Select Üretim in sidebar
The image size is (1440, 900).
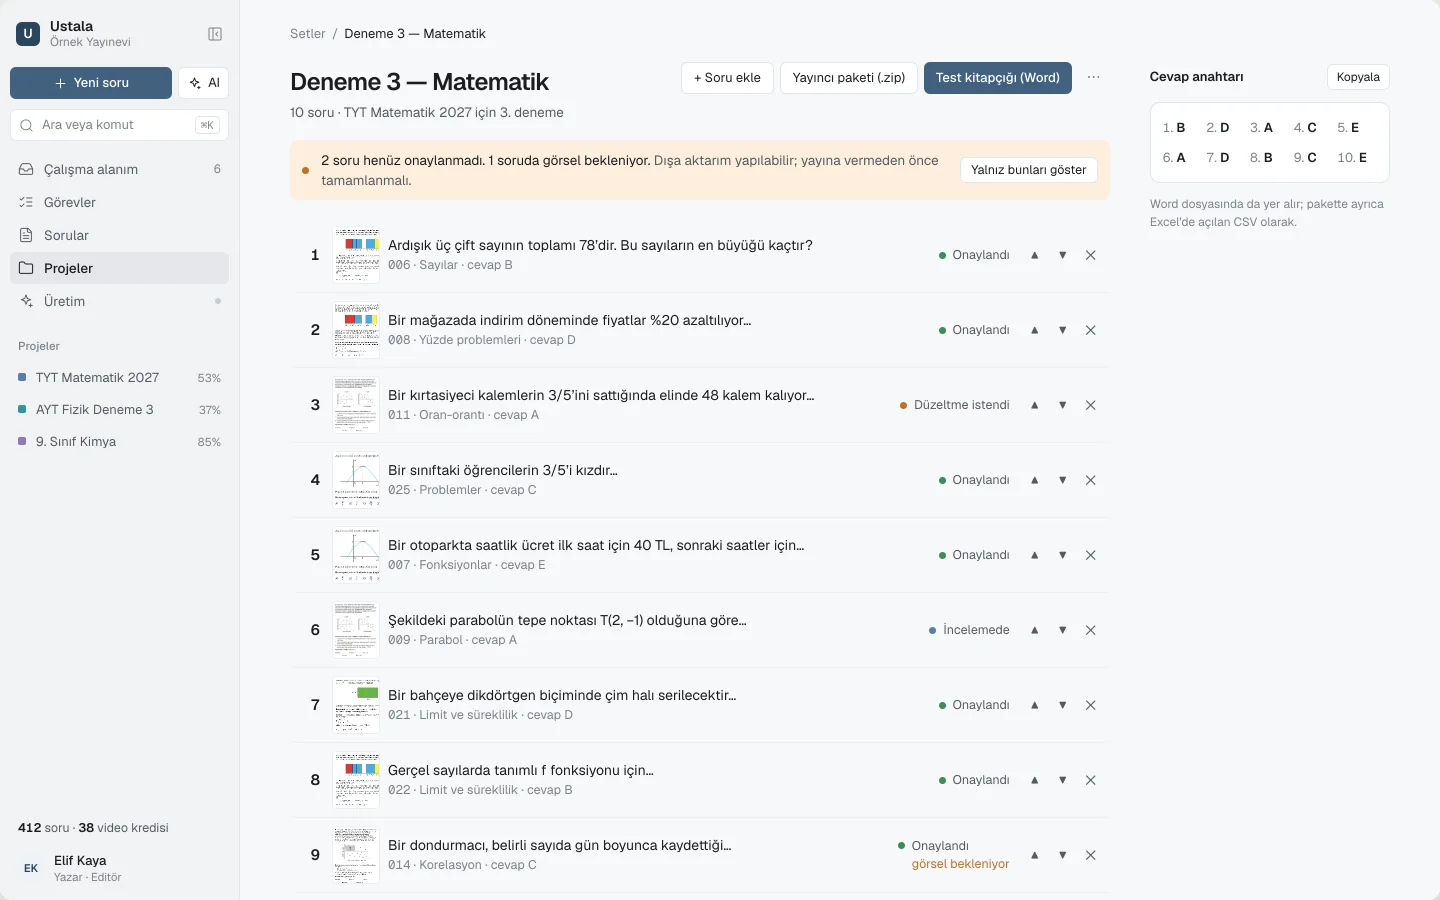(x=119, y=301)
